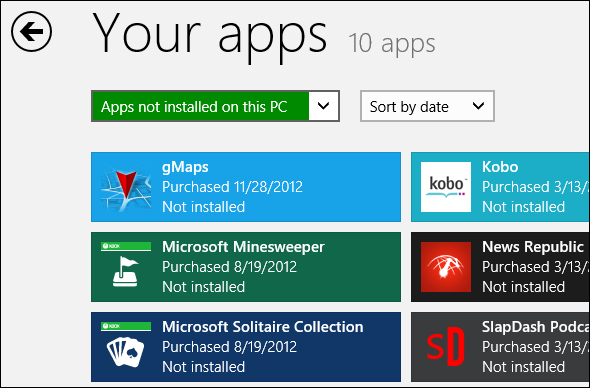
Task: Select the News Republic app tile
Action: click(x=500, y=267)
